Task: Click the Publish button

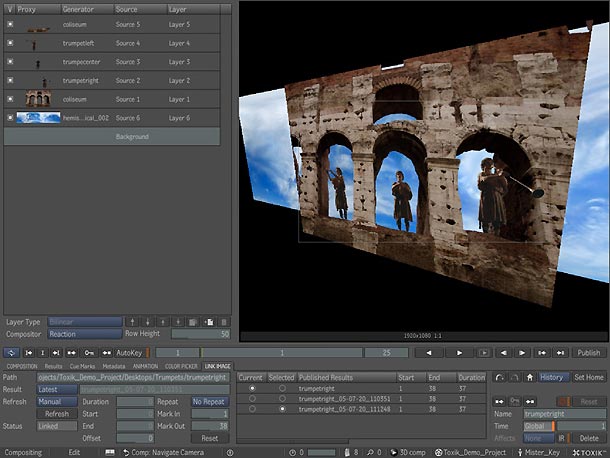Action: [x=589, y=352]
